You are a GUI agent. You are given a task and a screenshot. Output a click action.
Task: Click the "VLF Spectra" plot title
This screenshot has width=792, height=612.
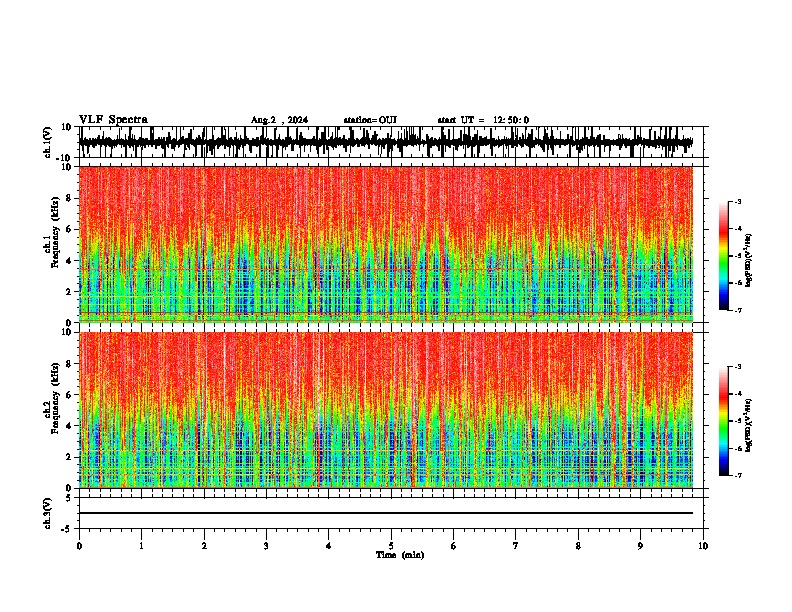pyautogui.click(x=113, y=120)
